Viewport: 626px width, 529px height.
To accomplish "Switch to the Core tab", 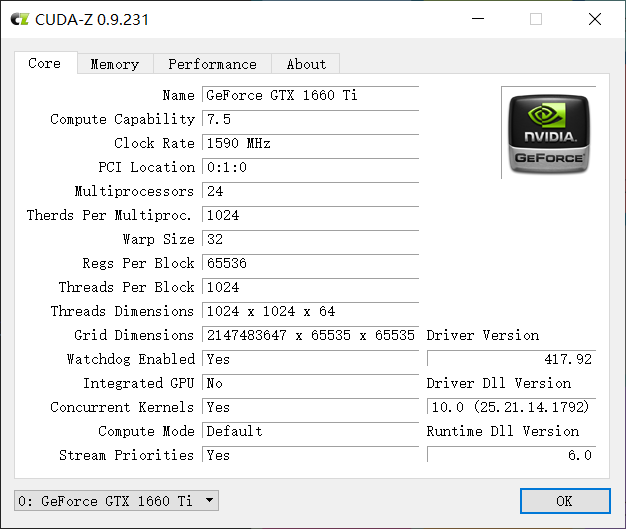I will tap(45, 63).
